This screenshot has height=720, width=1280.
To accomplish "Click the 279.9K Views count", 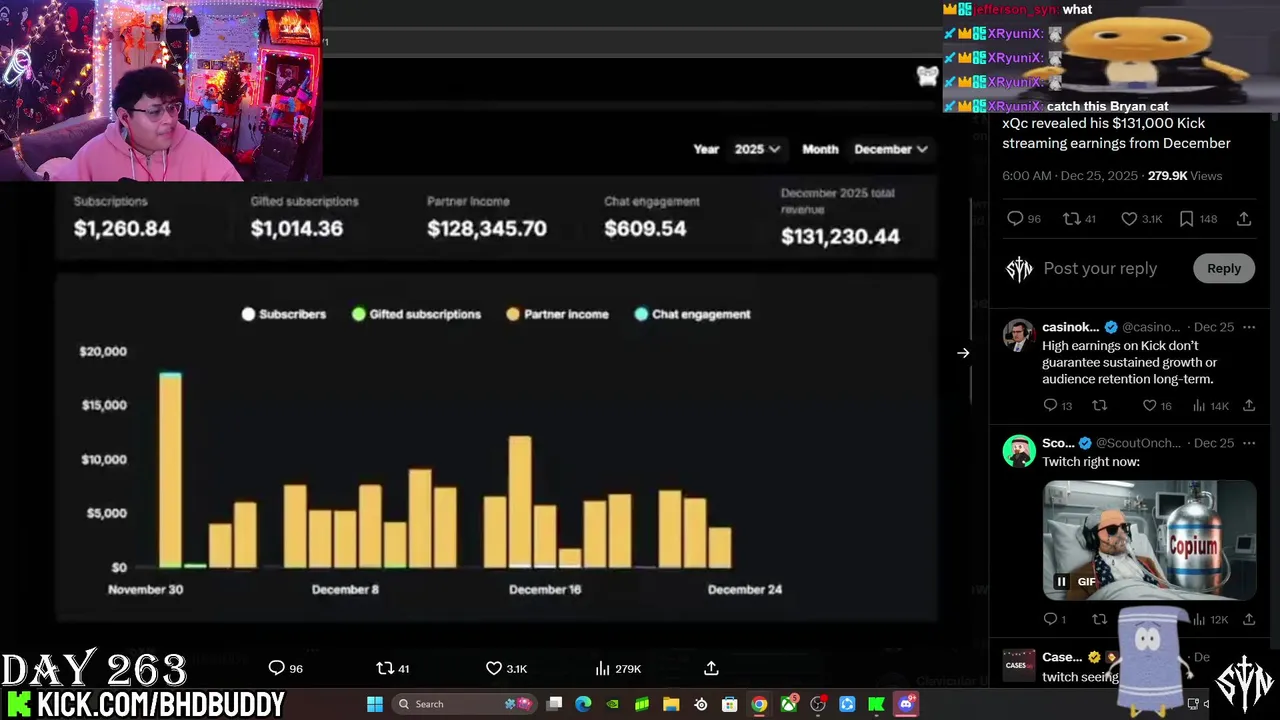I will click(1185, 175).
